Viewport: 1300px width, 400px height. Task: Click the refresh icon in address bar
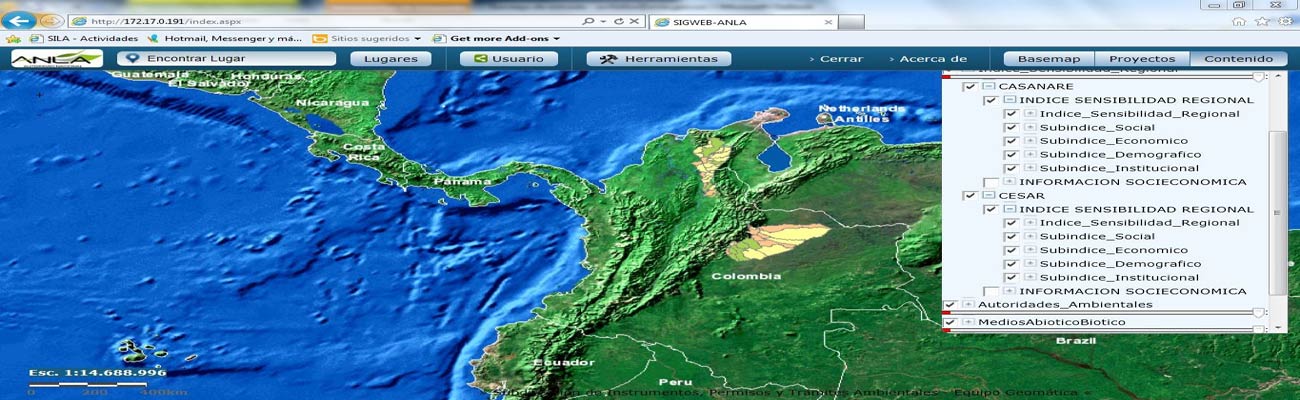point(619,21)
